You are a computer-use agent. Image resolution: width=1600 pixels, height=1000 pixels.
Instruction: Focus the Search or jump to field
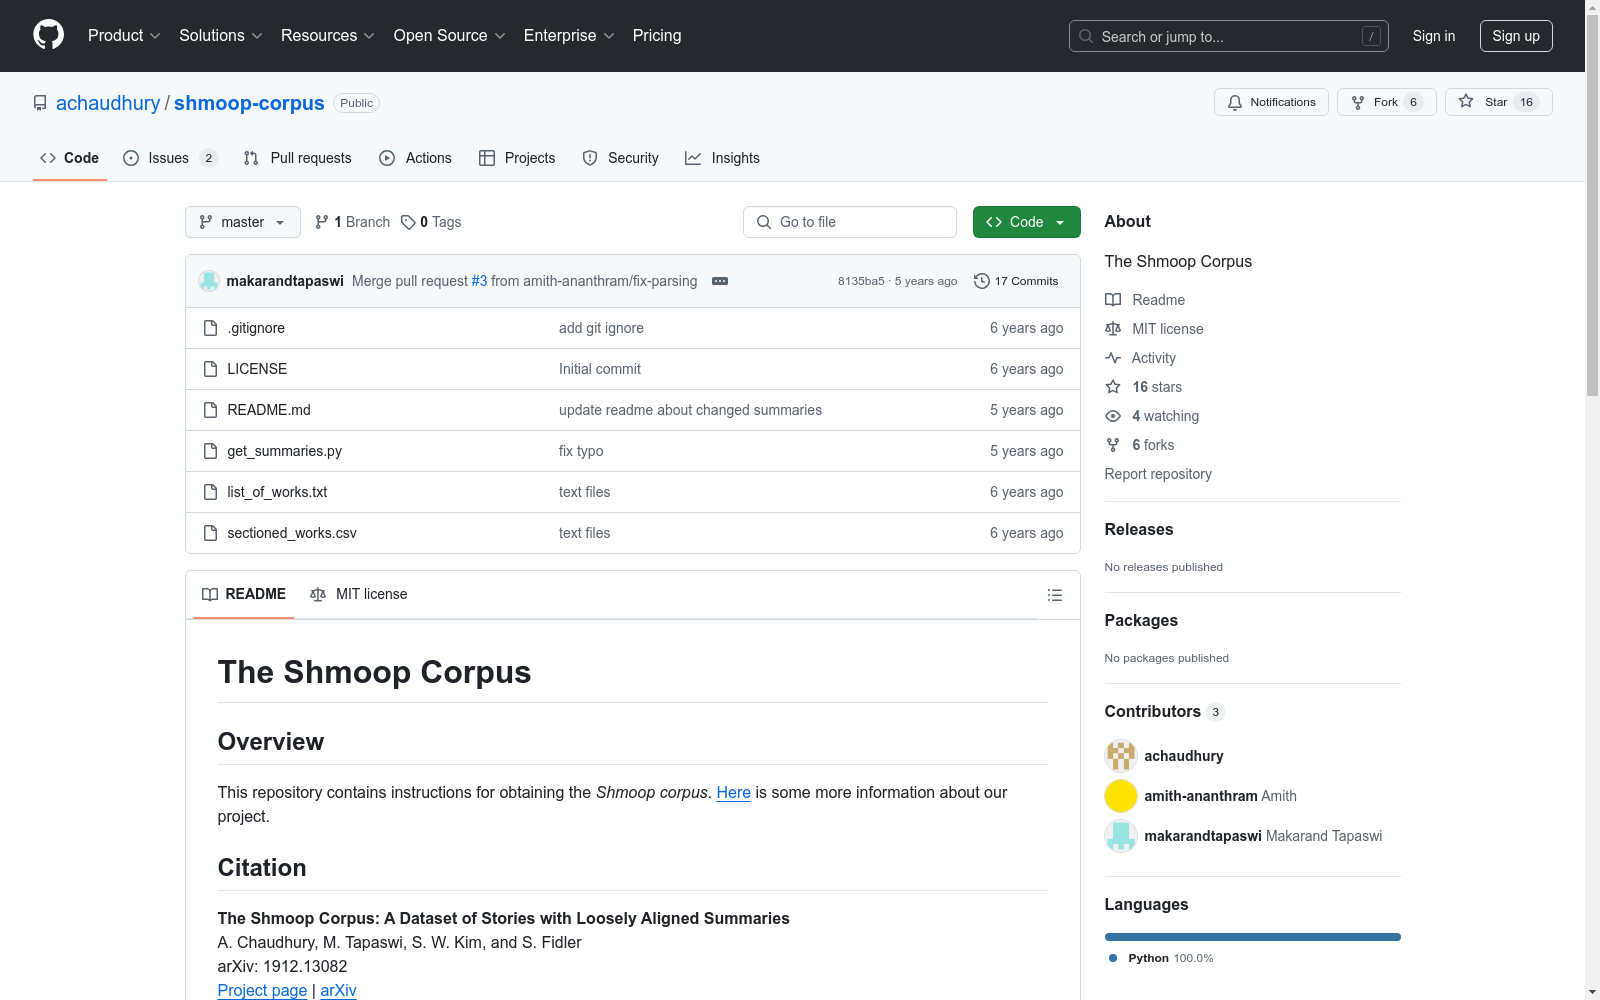click(x=1229, y=36)
